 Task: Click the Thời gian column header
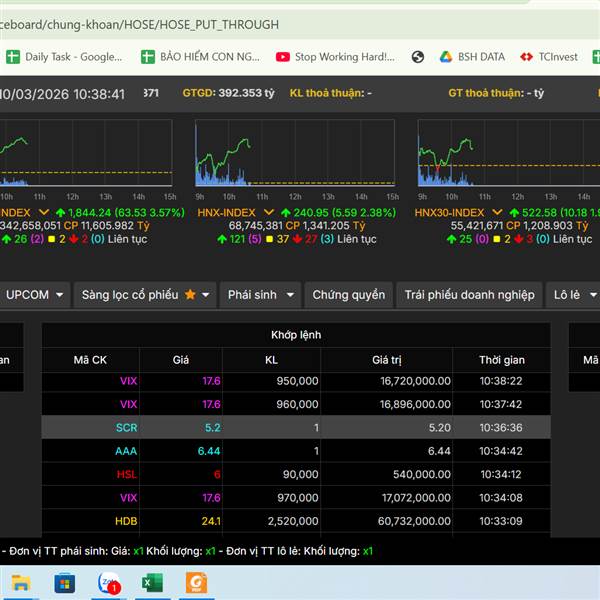[x=502, y=360]
